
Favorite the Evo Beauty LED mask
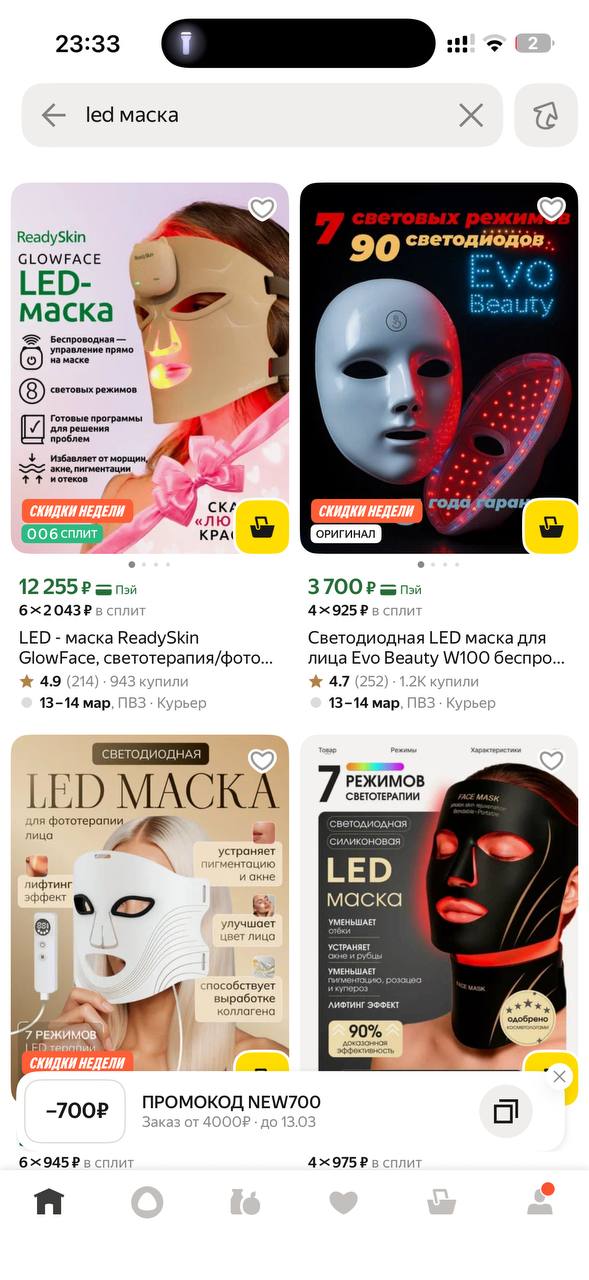(x=551, y=209)
